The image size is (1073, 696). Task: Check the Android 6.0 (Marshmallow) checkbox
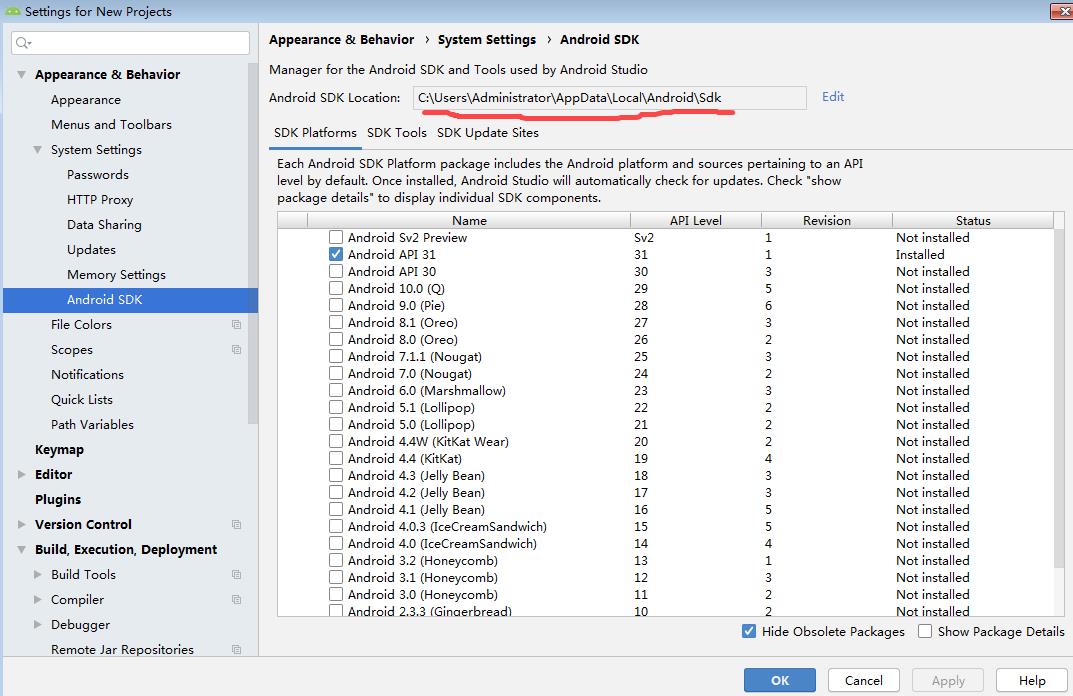[335, 390]
